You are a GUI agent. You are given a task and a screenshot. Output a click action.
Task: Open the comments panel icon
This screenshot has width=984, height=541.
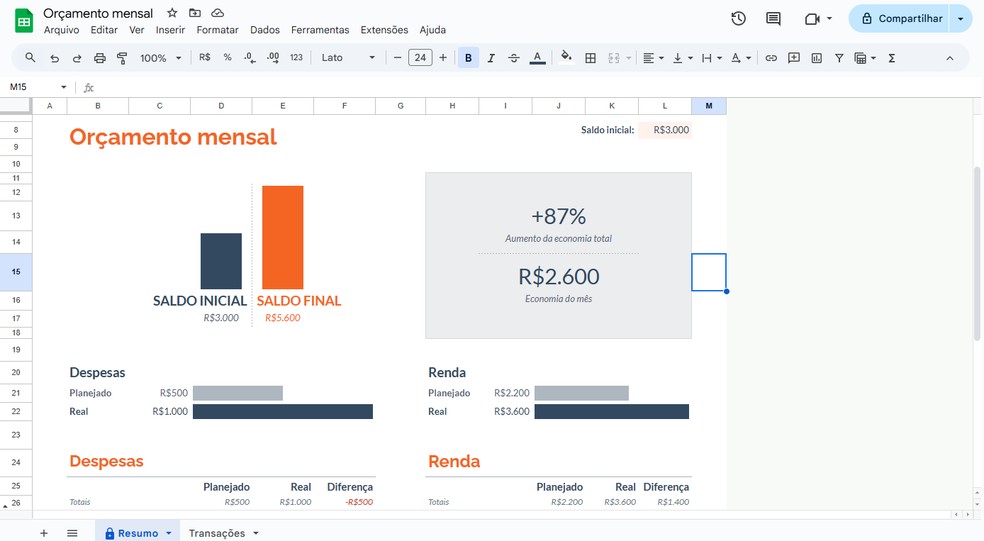pos(773,18)
